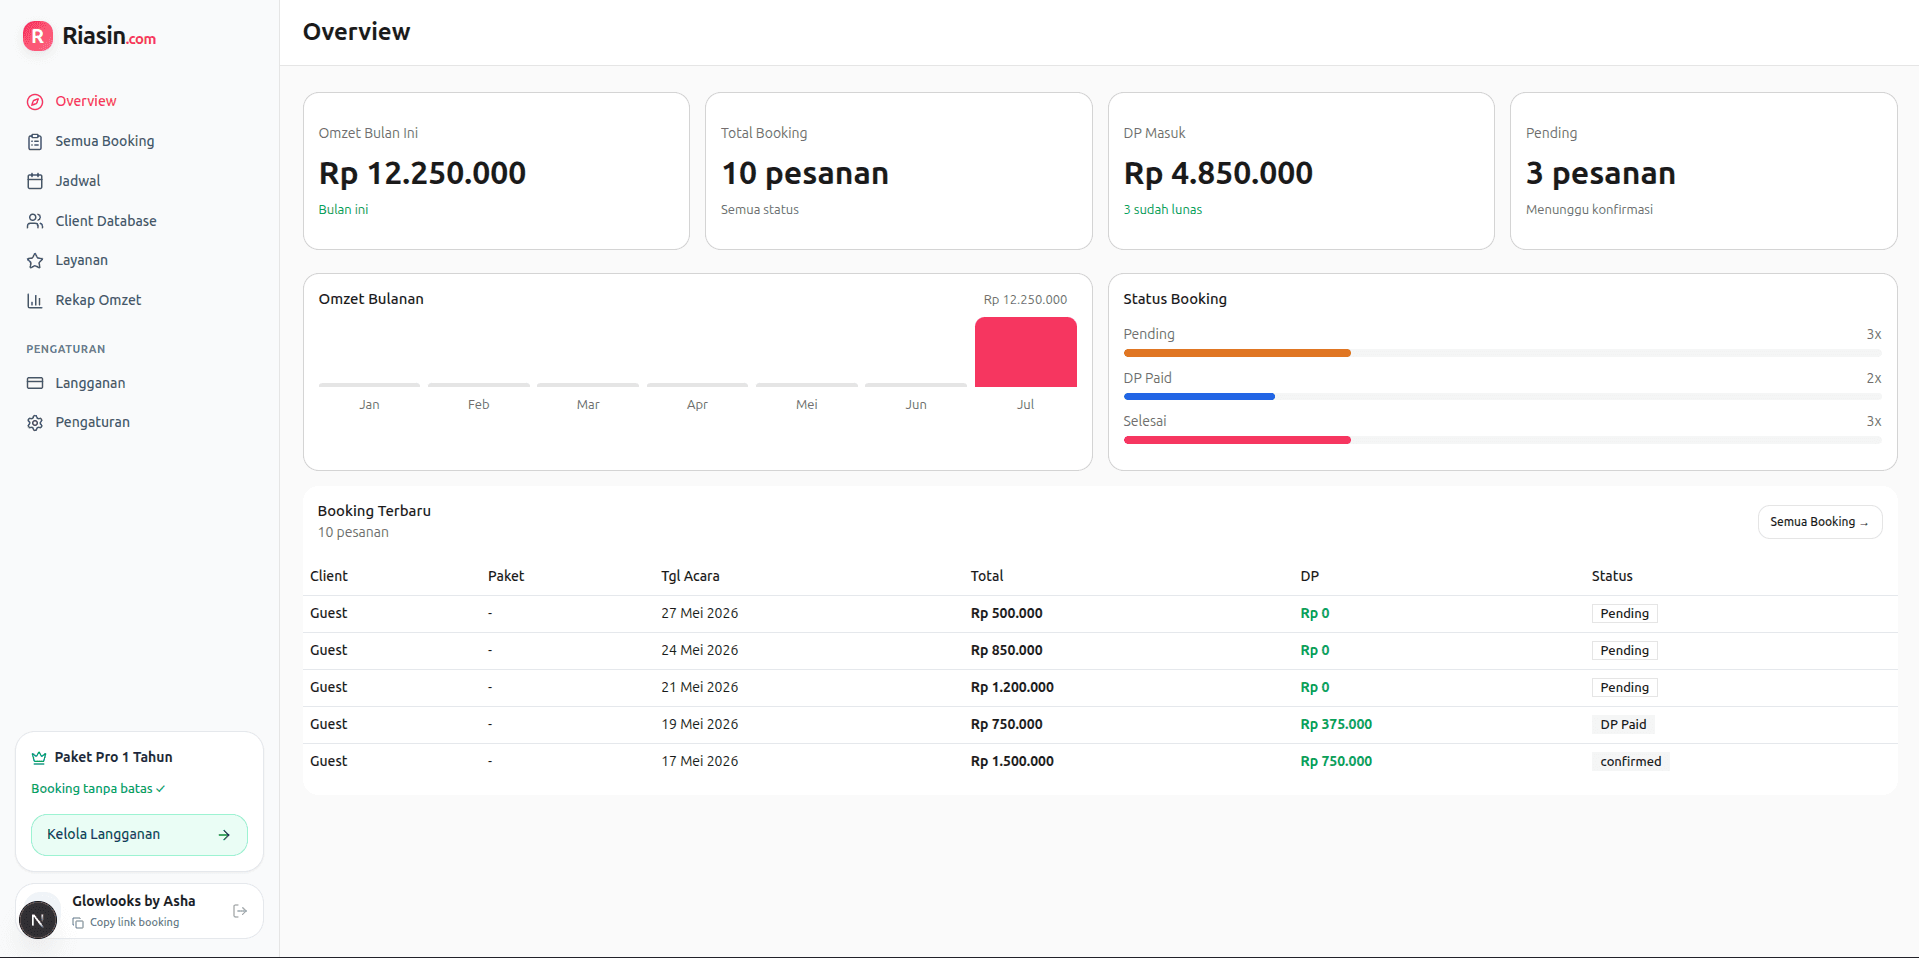Click the confirmed status badge

tap(1631, 762)
